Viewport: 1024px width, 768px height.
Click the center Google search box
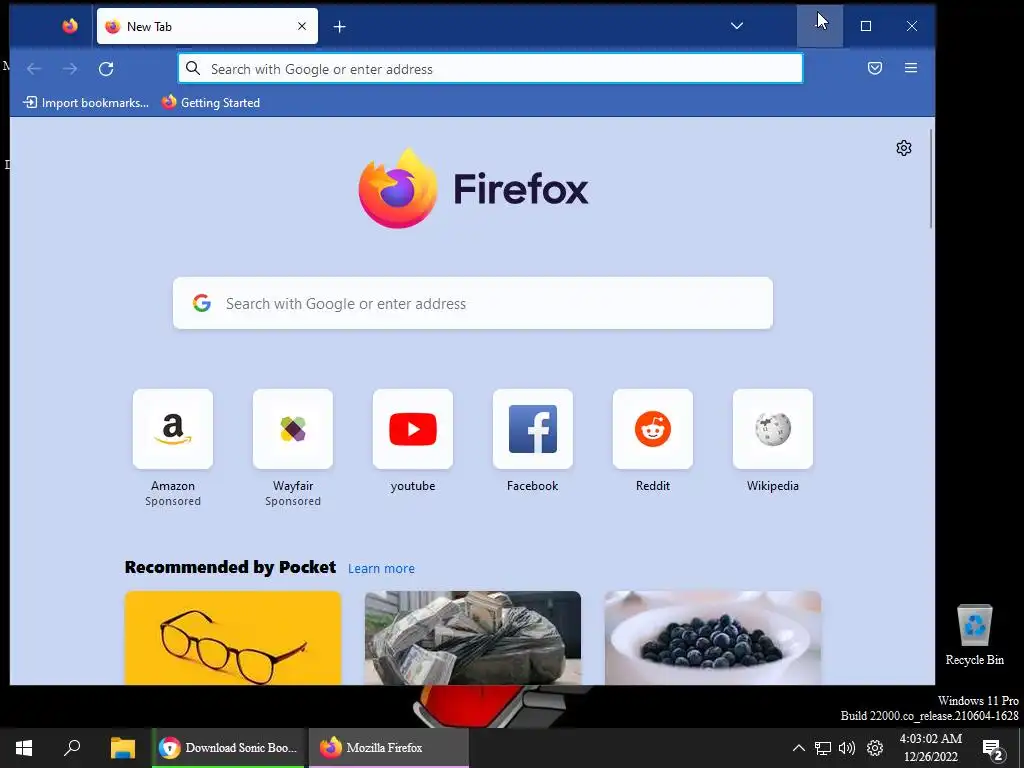473,303
